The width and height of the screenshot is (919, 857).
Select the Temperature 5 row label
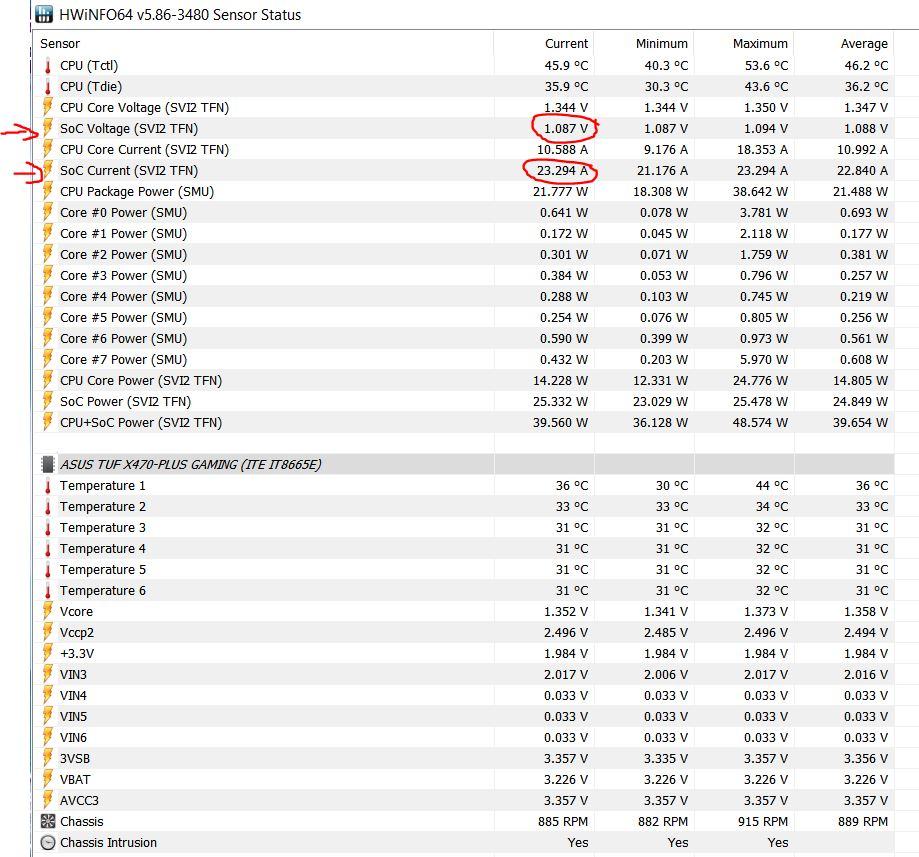(x=103, y=570)
